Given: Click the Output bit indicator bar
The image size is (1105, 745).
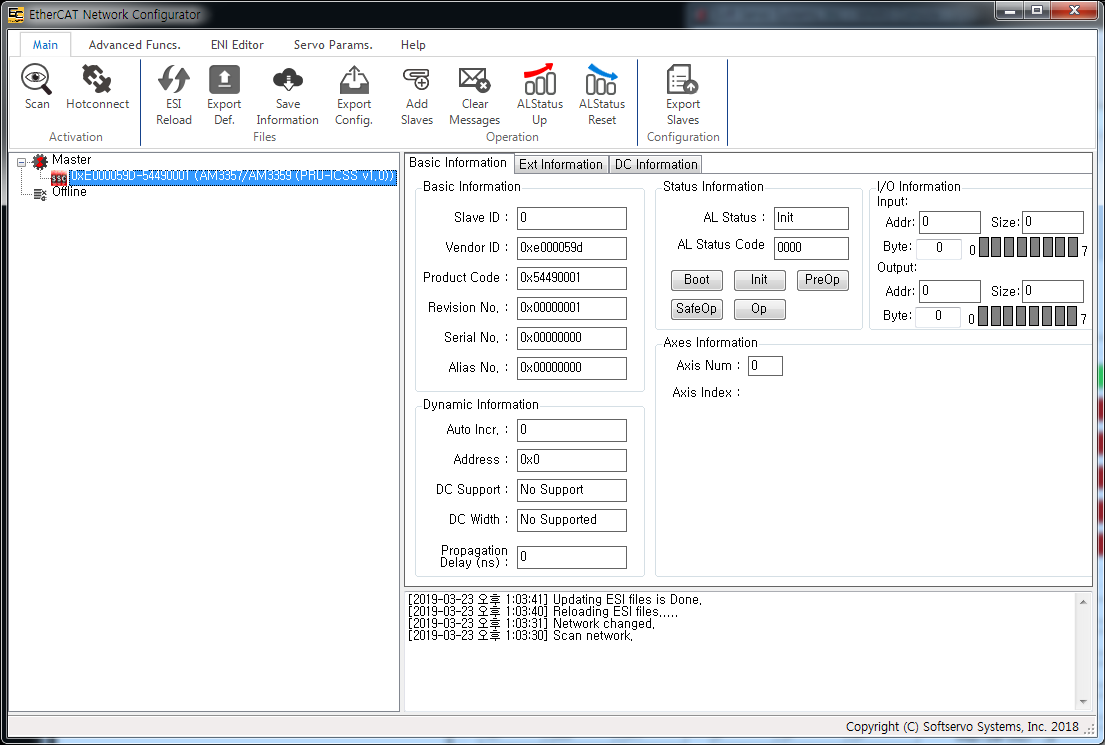Looking at the screenshot, I should [1028, 316].
